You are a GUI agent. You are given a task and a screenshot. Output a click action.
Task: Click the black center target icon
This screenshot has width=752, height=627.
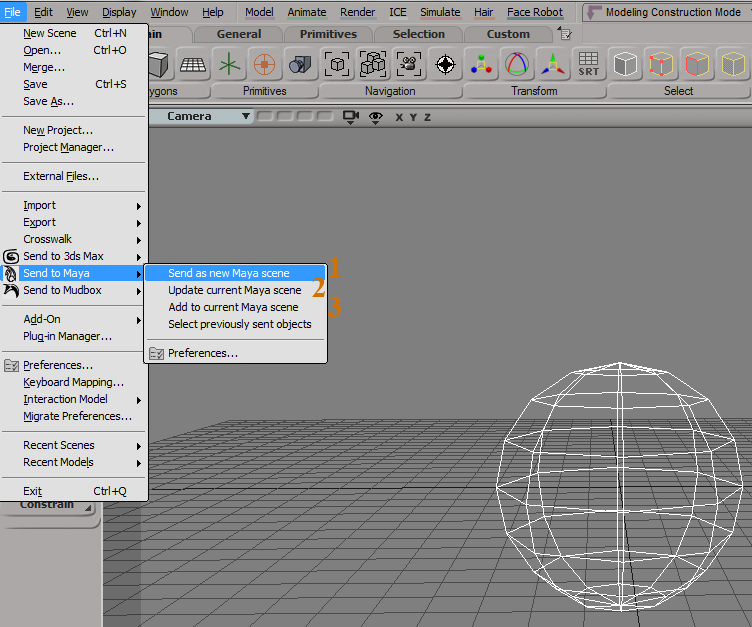click(x=445, y=64)
